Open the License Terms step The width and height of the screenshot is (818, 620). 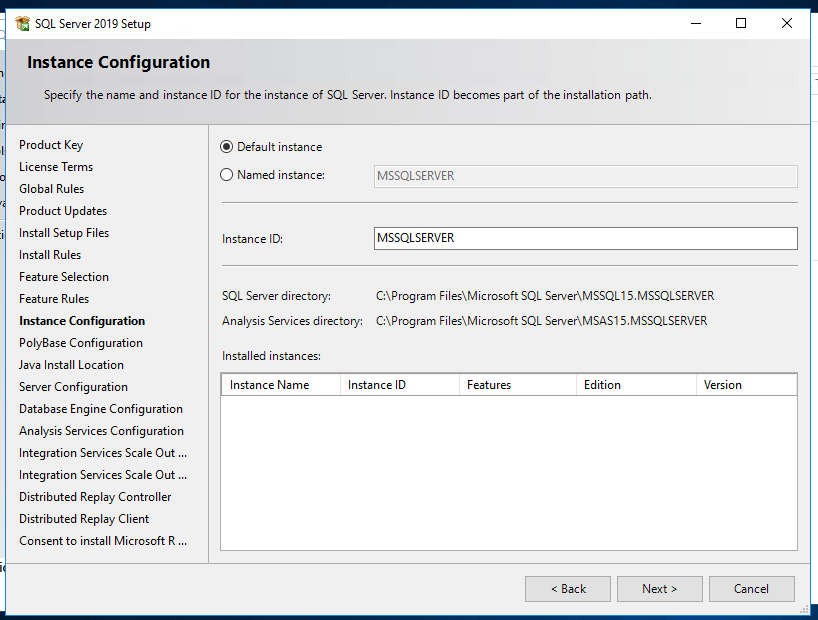click(56, 167)
